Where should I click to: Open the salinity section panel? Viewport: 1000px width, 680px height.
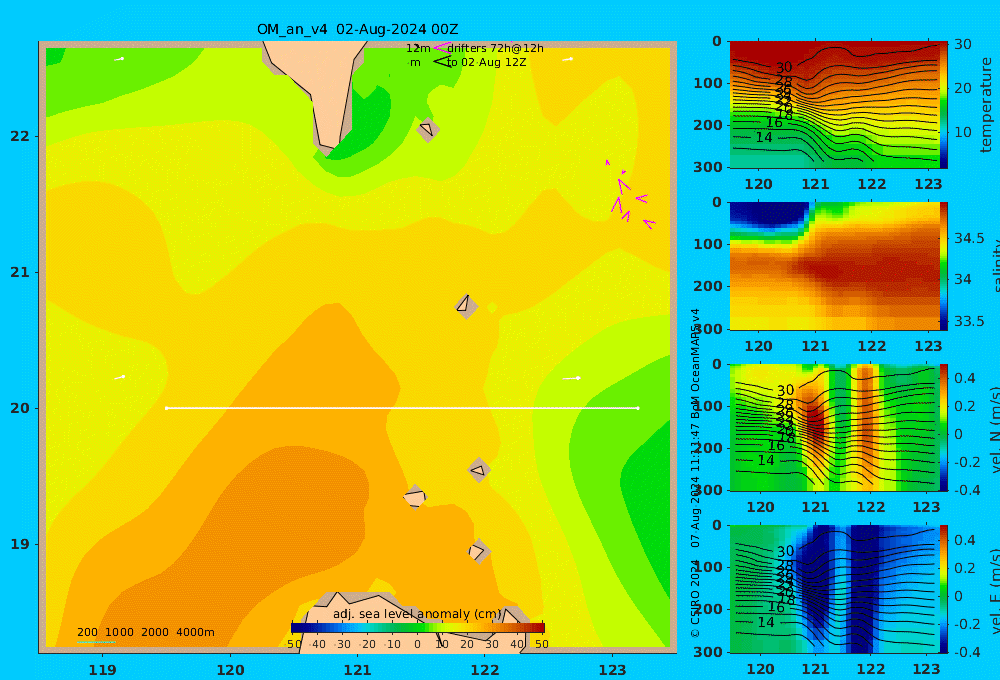pos(834,266)
